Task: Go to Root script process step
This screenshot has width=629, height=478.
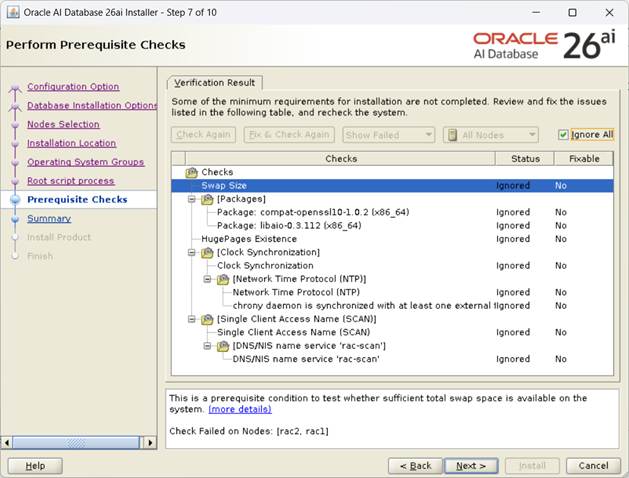Action: click(x=71, y=181)
